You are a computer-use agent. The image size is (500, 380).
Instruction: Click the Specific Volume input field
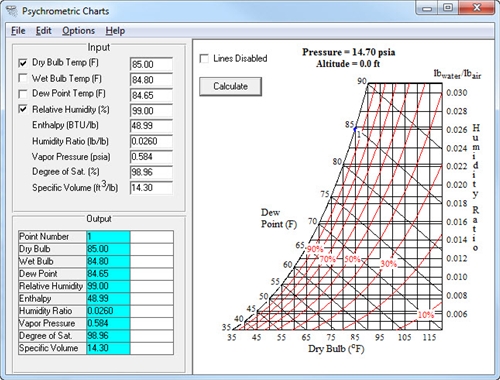(x=151, y=188)
